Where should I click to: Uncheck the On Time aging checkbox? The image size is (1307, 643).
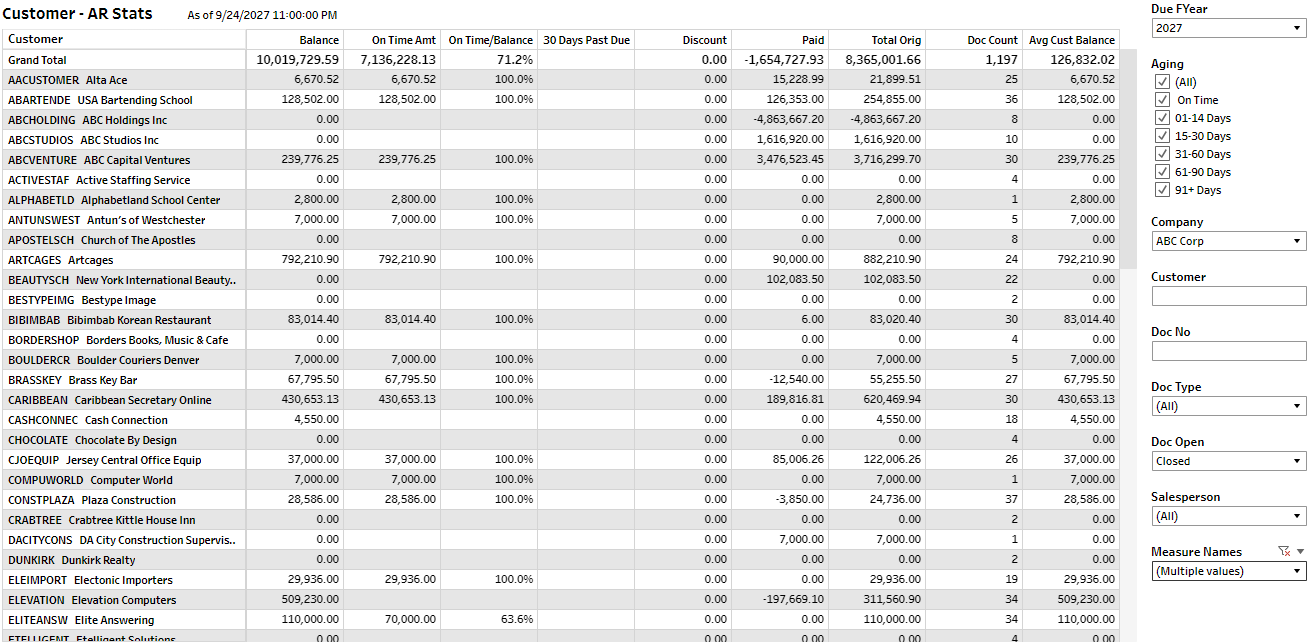tap(1162, 100)
